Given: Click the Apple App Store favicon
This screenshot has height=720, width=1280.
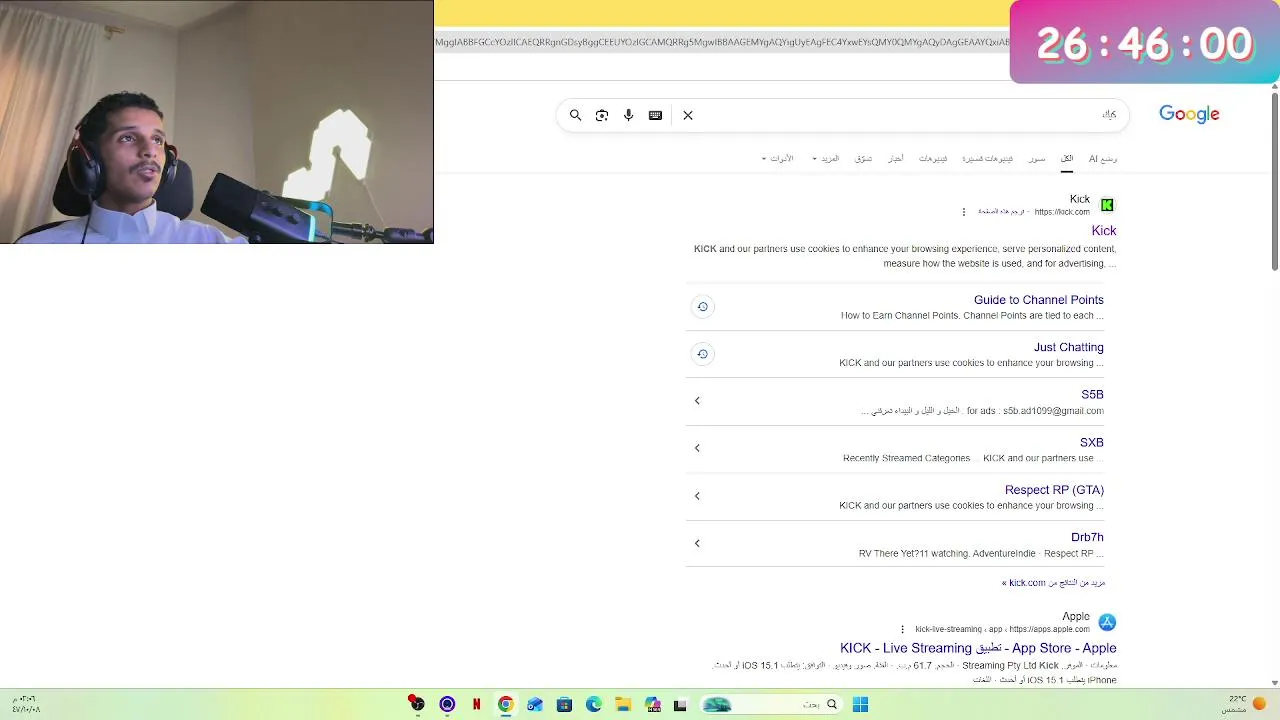Looking at the screenshot, I should [1107, 623].
